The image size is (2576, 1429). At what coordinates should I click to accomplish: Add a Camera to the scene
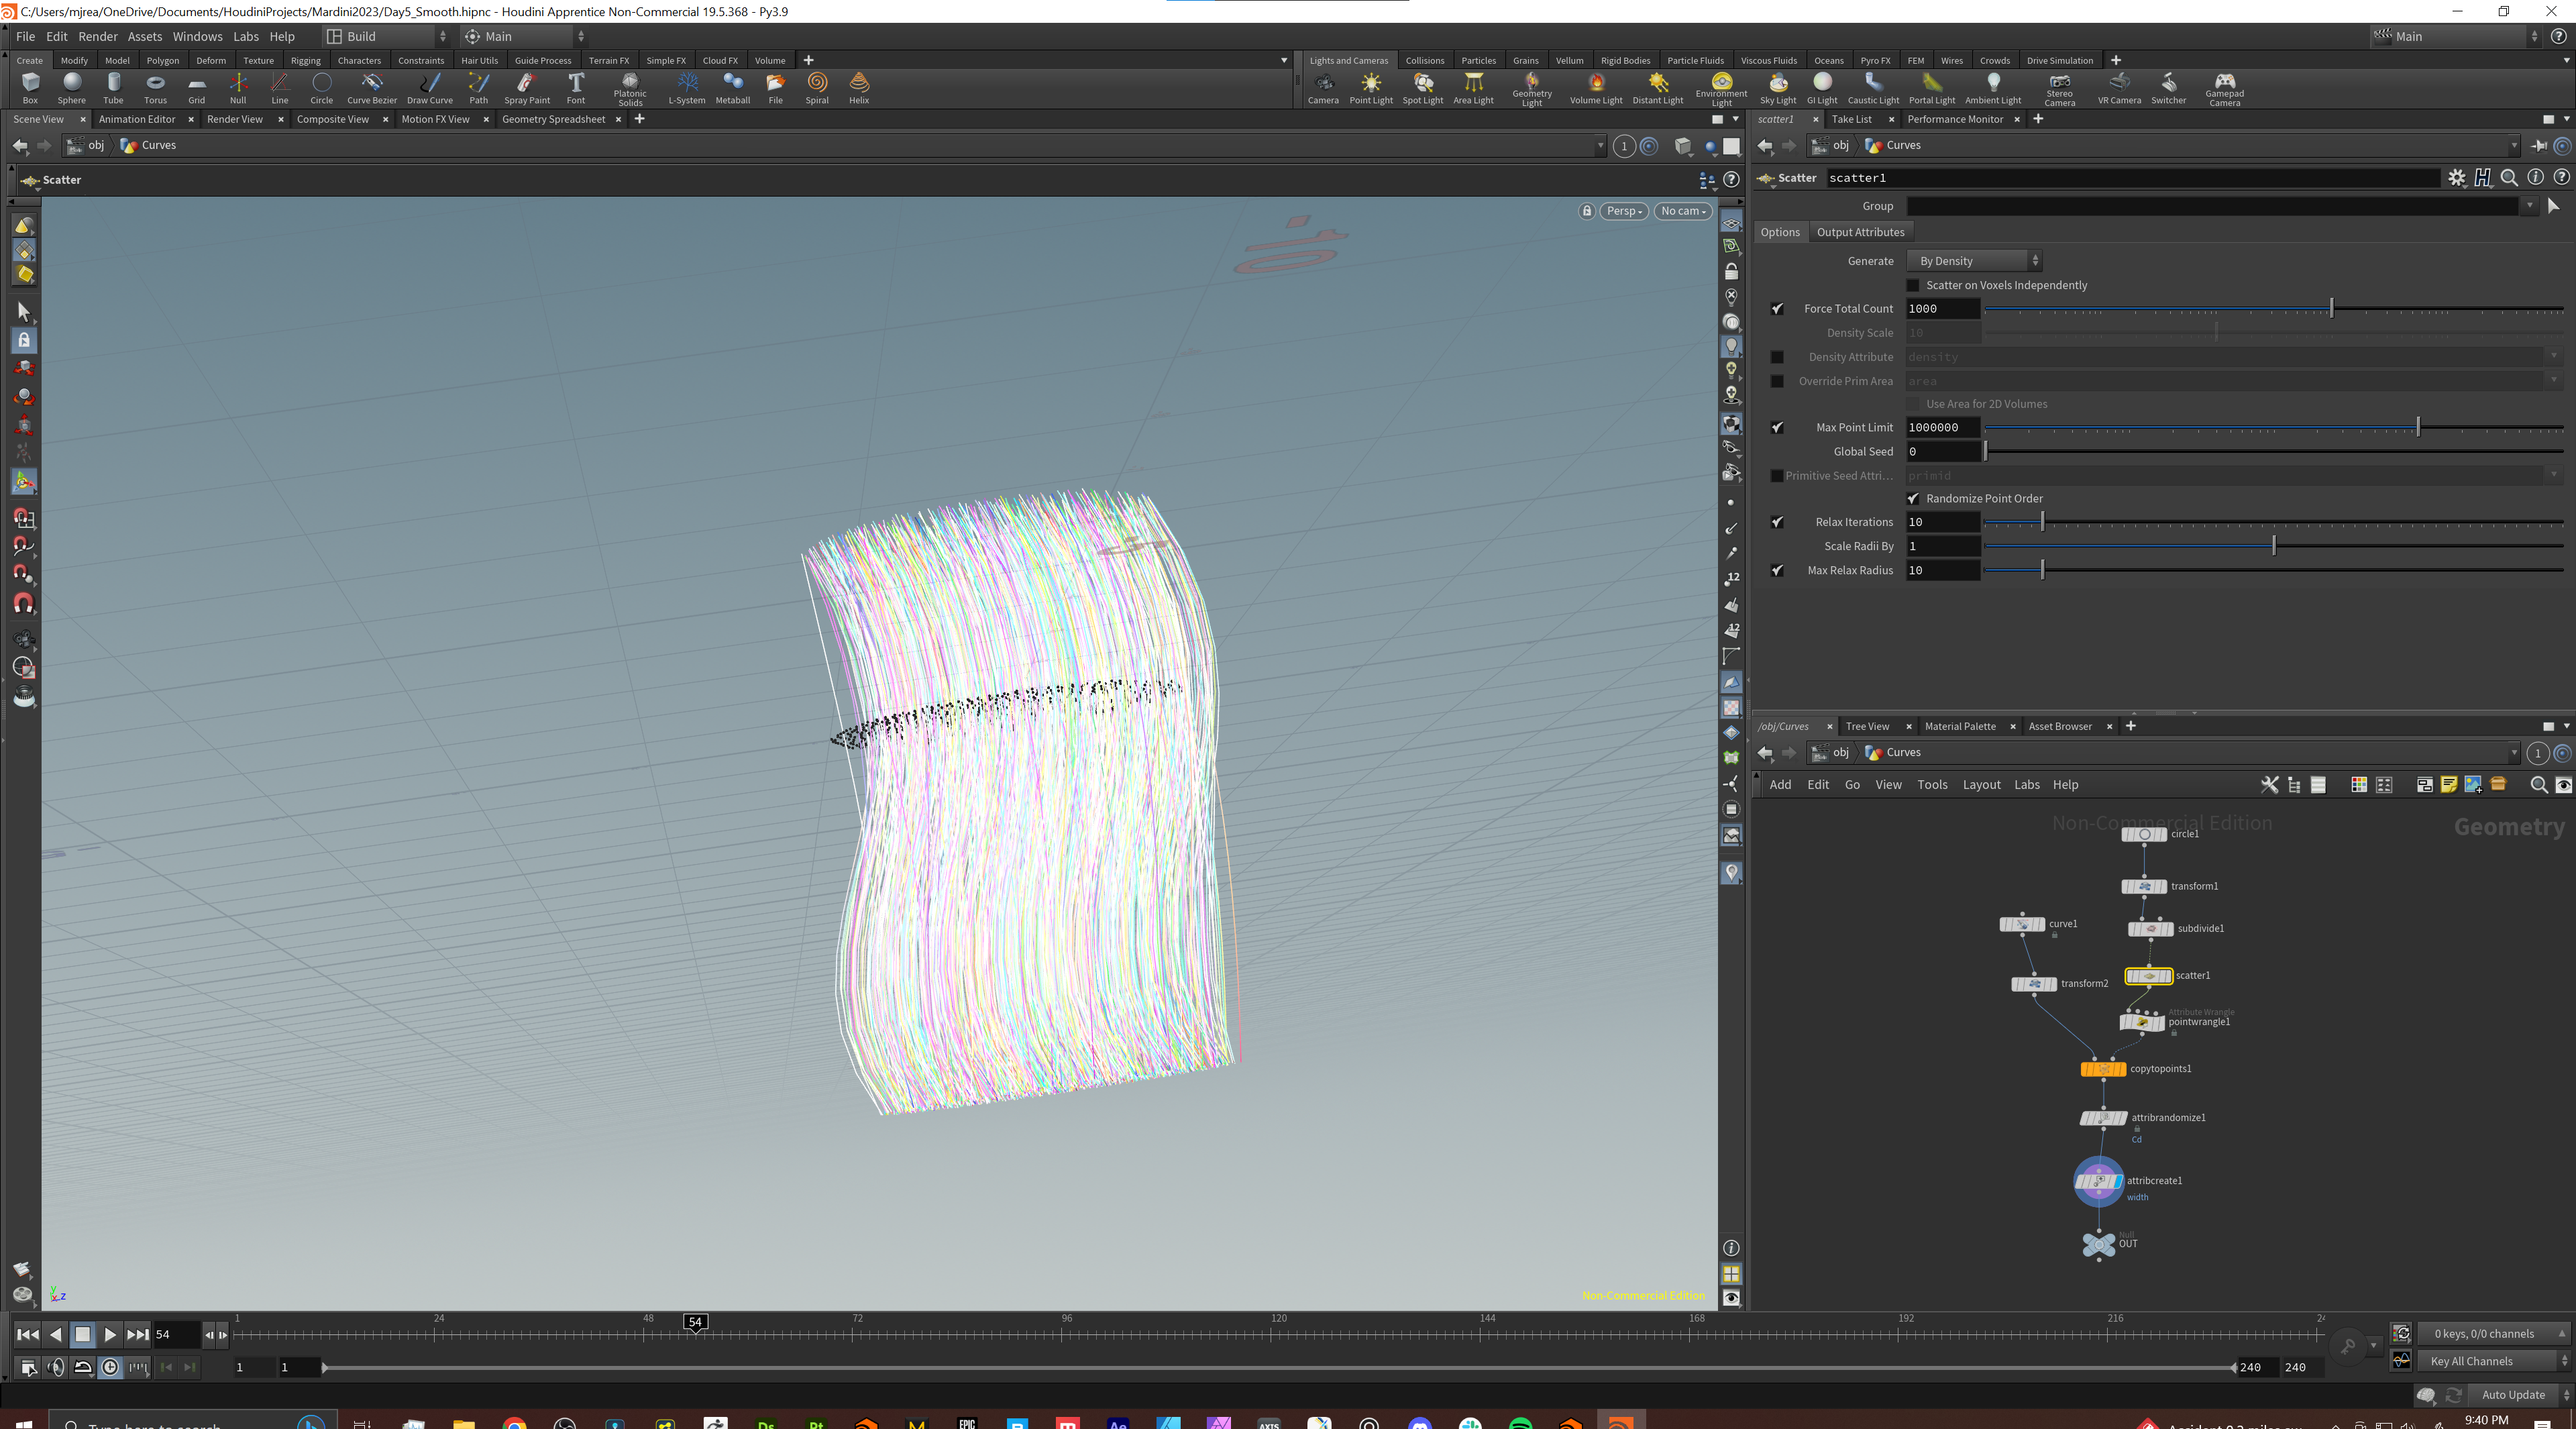click(1323, 88)
